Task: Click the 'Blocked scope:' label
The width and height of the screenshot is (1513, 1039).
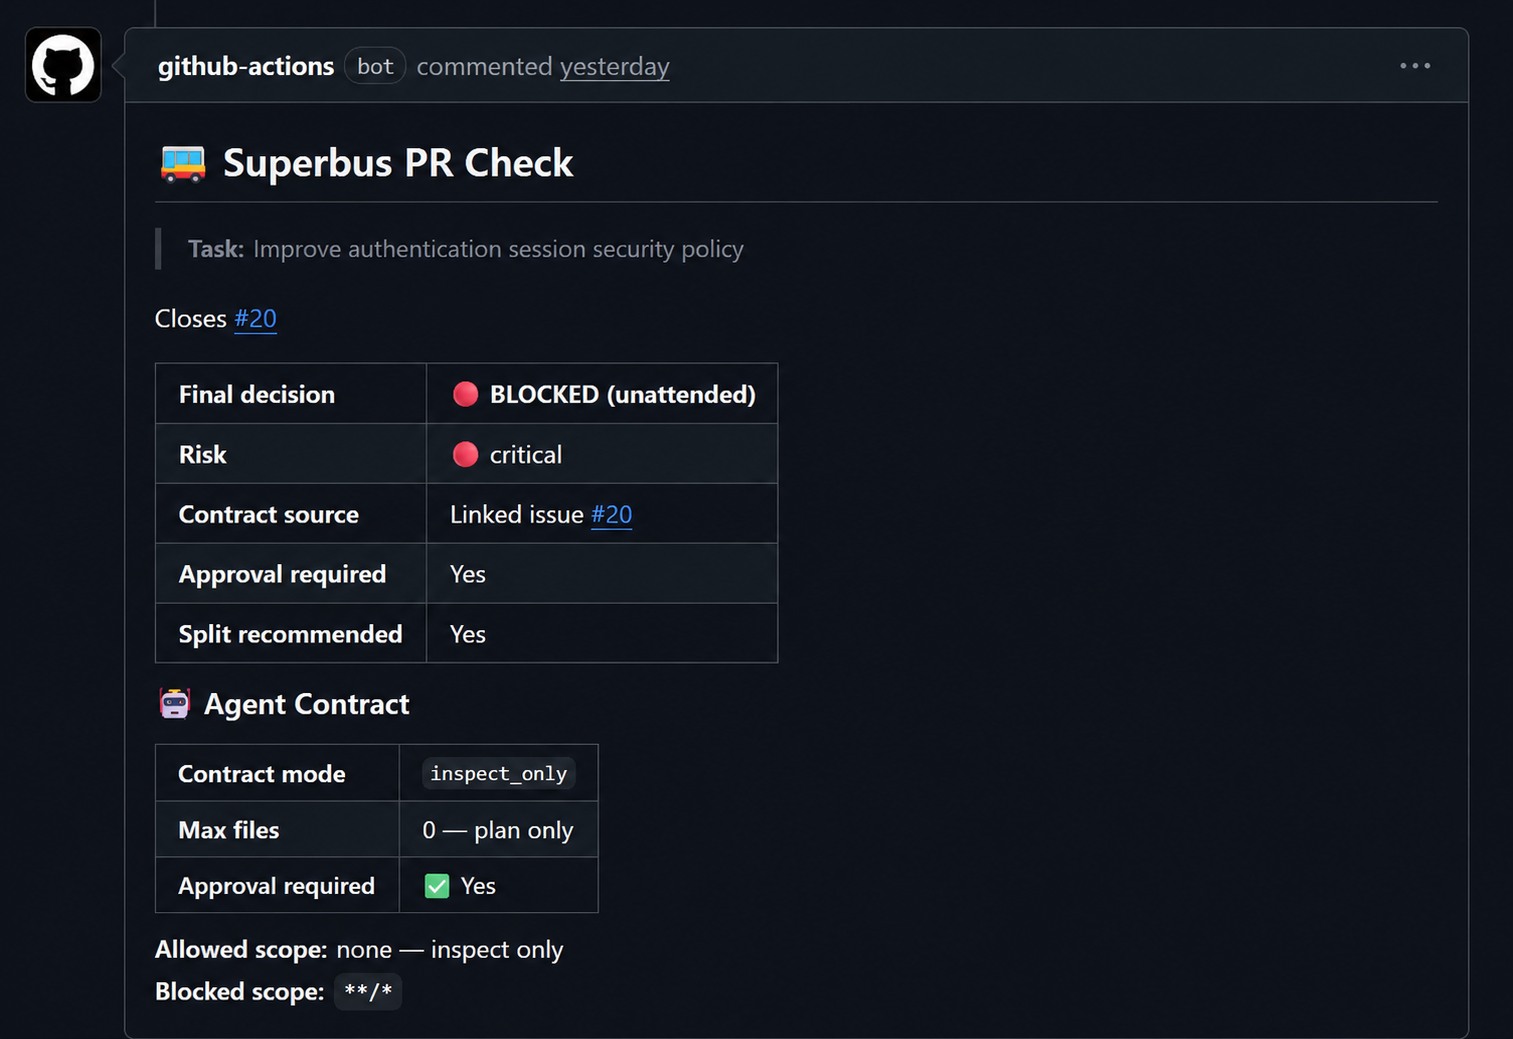Action: (x=240, y=991)
